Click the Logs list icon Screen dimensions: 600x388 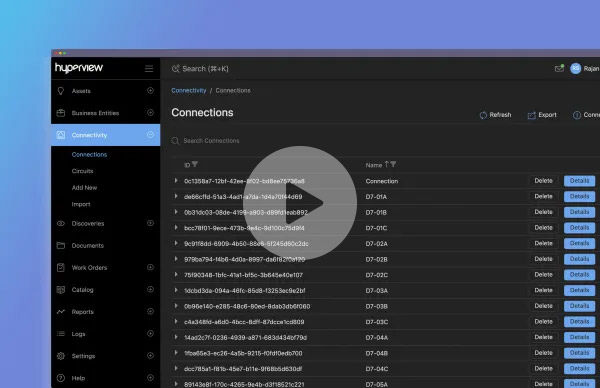pos(60,334)
